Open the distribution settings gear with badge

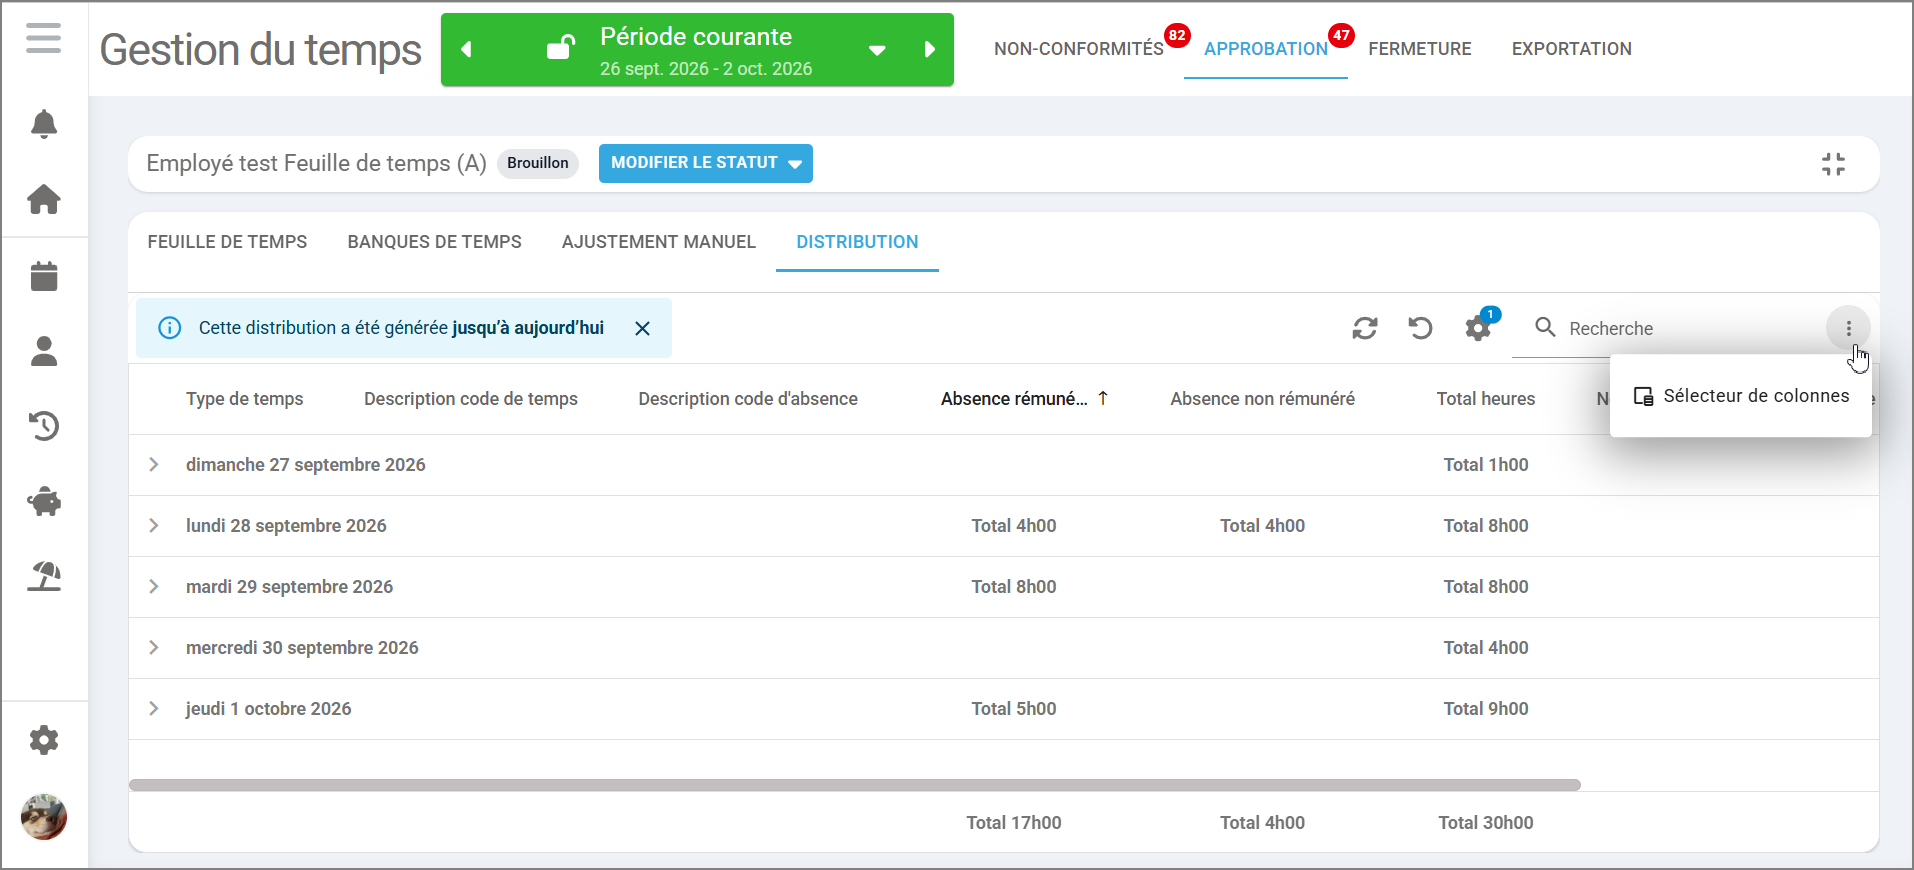coord(1478,328)
